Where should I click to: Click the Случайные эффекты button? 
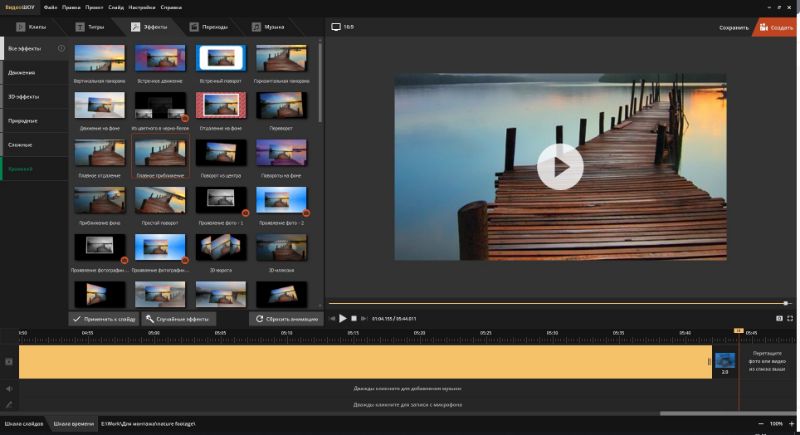coord(178,319)
